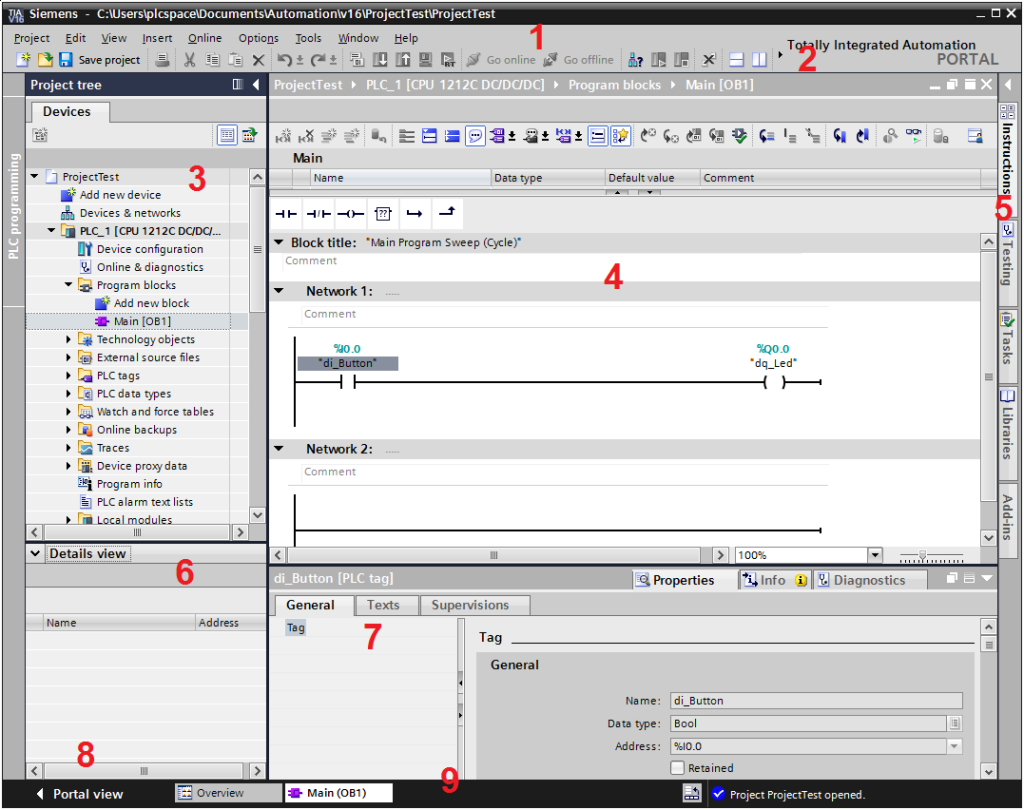Click the tag Name input field
This screenshot has height=810, width=1024.
click(x=814, y=701)
